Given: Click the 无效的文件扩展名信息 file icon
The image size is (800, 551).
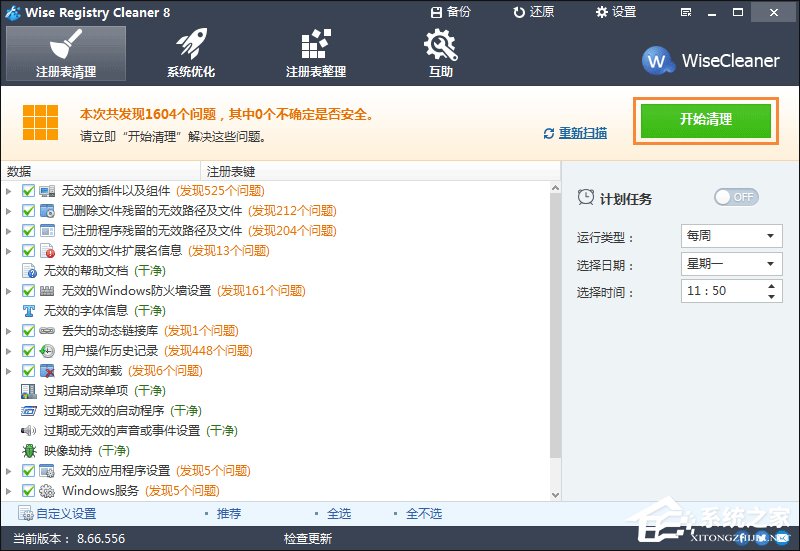Looking at the screenshot, I should pyautogui.click(x=47, y=251).
